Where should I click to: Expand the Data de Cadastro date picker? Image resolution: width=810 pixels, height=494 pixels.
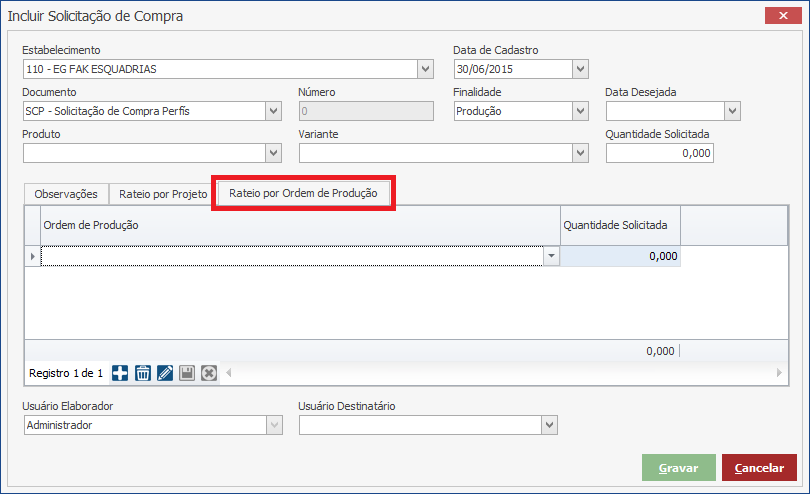coord(580,69)
